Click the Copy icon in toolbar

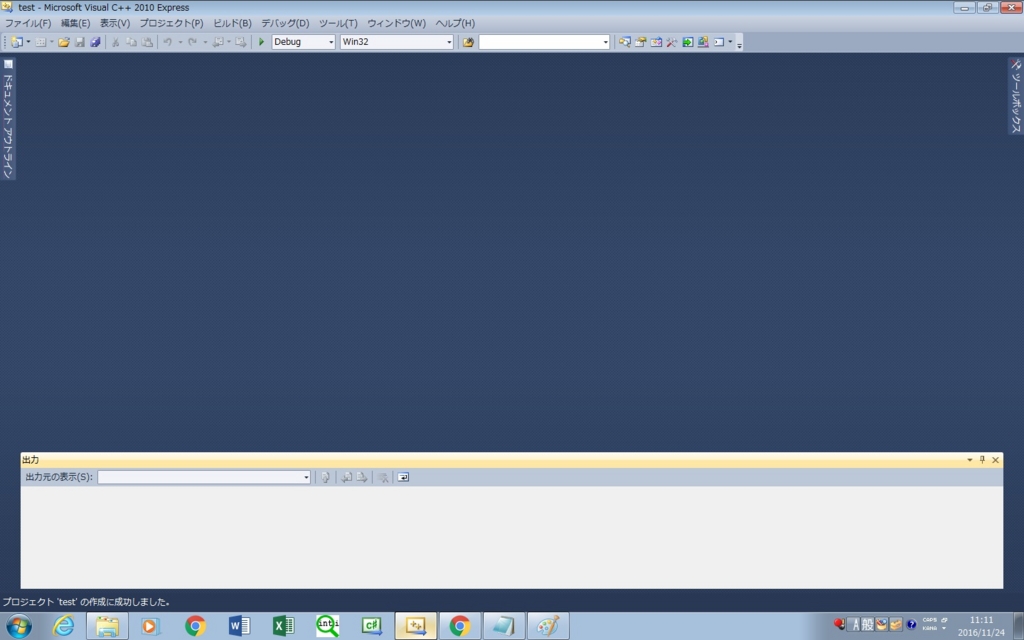pyautogui.click(x=131, y=42)
